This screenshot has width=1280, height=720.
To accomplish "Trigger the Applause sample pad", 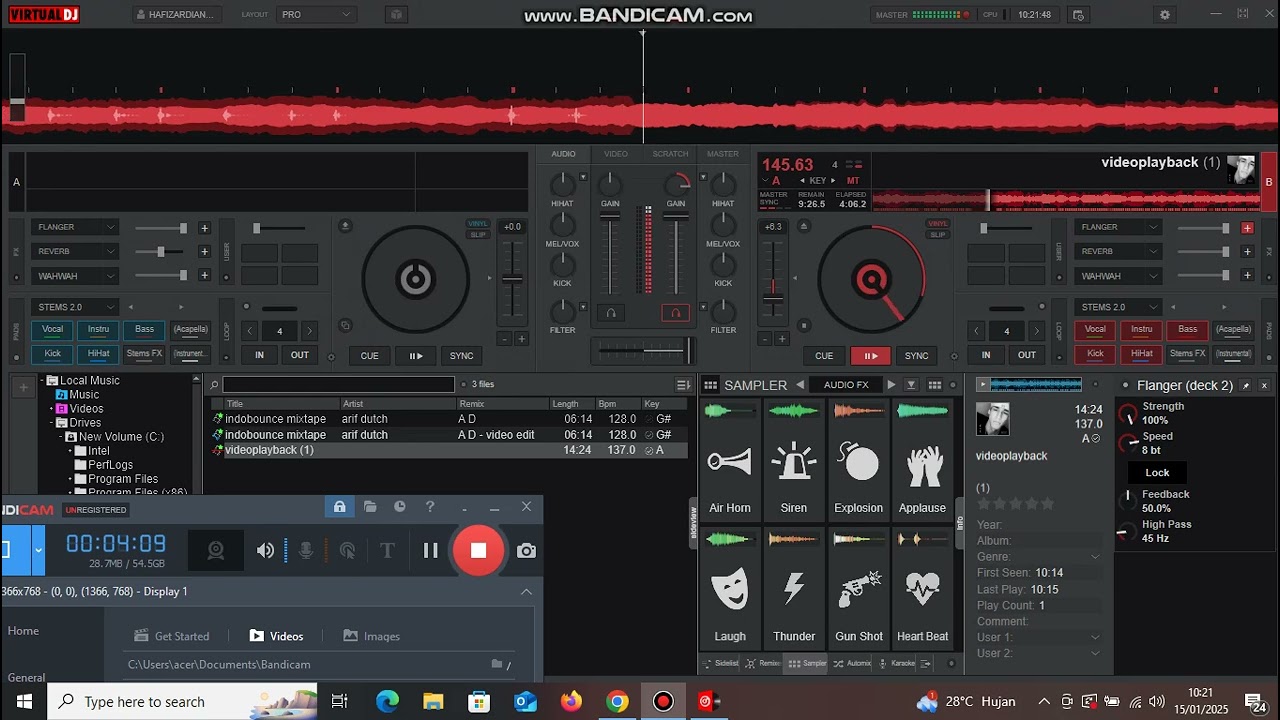I will point(922,460).
